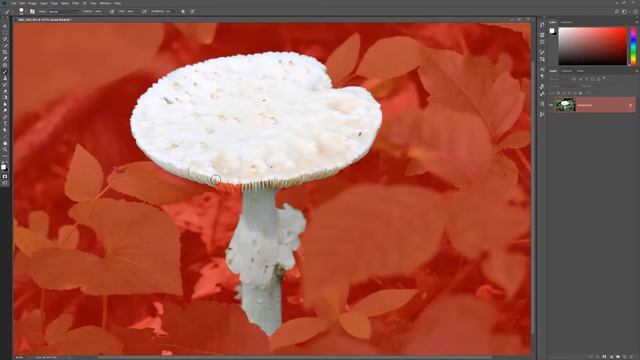Select the Background layer thumbnail
This screenshot has height=360, width=640.
[x=565, y=105]
